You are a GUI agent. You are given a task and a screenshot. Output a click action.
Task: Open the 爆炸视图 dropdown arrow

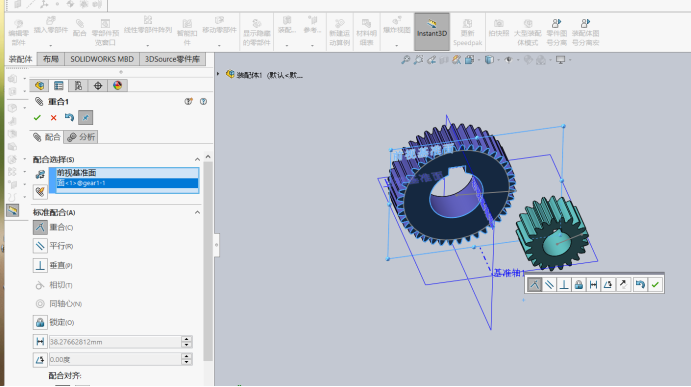tap(397, 45)
